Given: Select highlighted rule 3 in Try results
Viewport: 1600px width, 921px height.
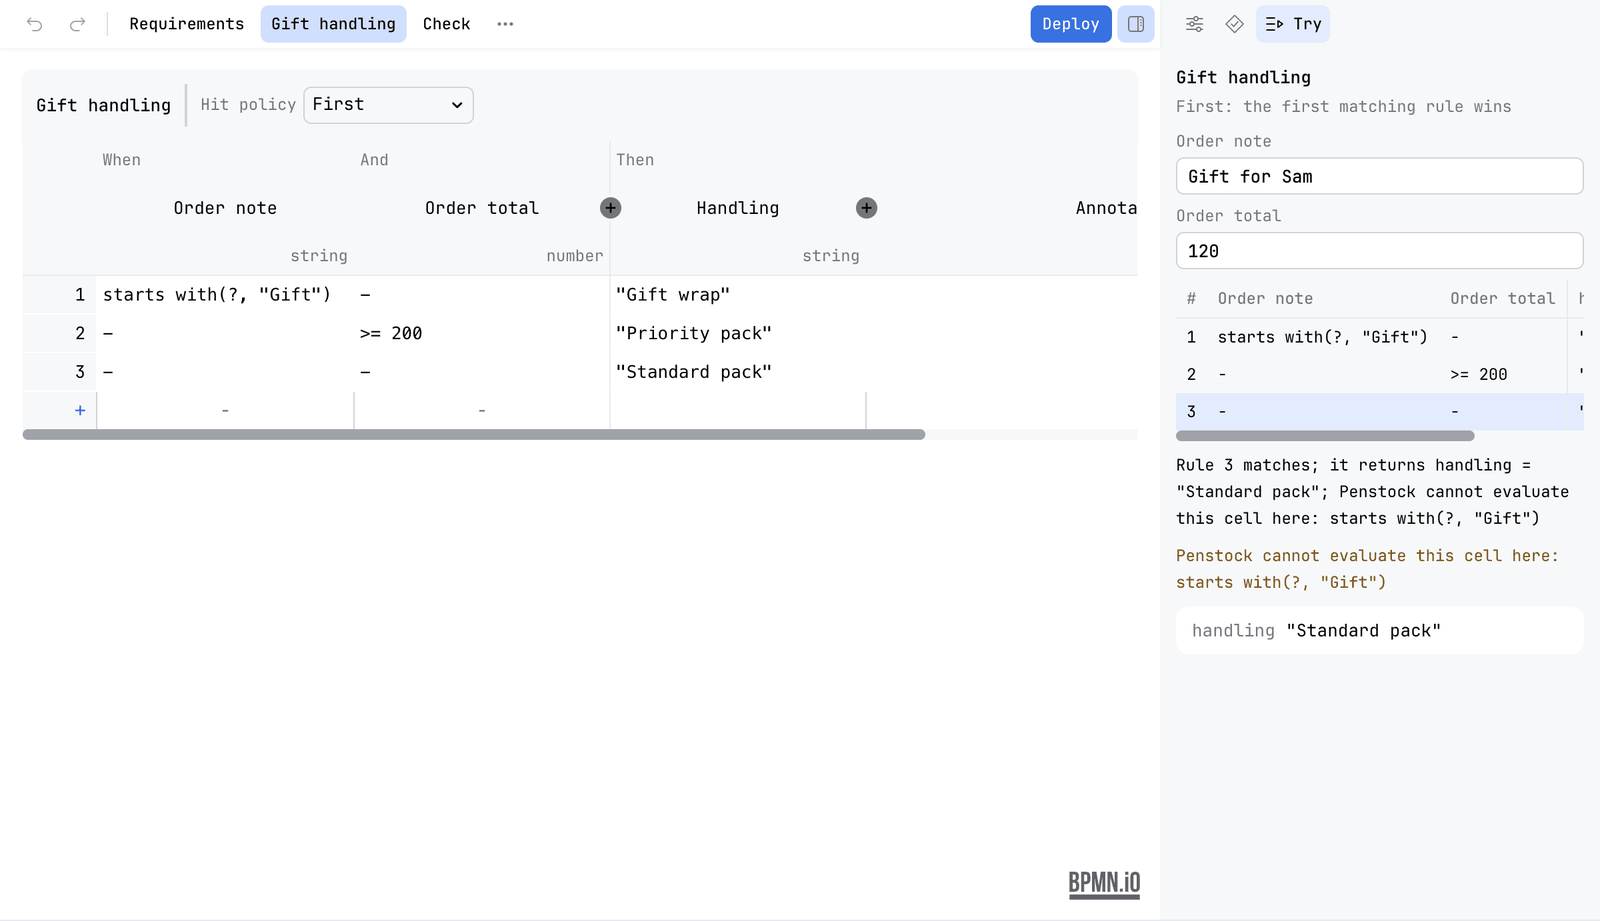Looking at the screenshot, I should click(x=1379, y=412).
